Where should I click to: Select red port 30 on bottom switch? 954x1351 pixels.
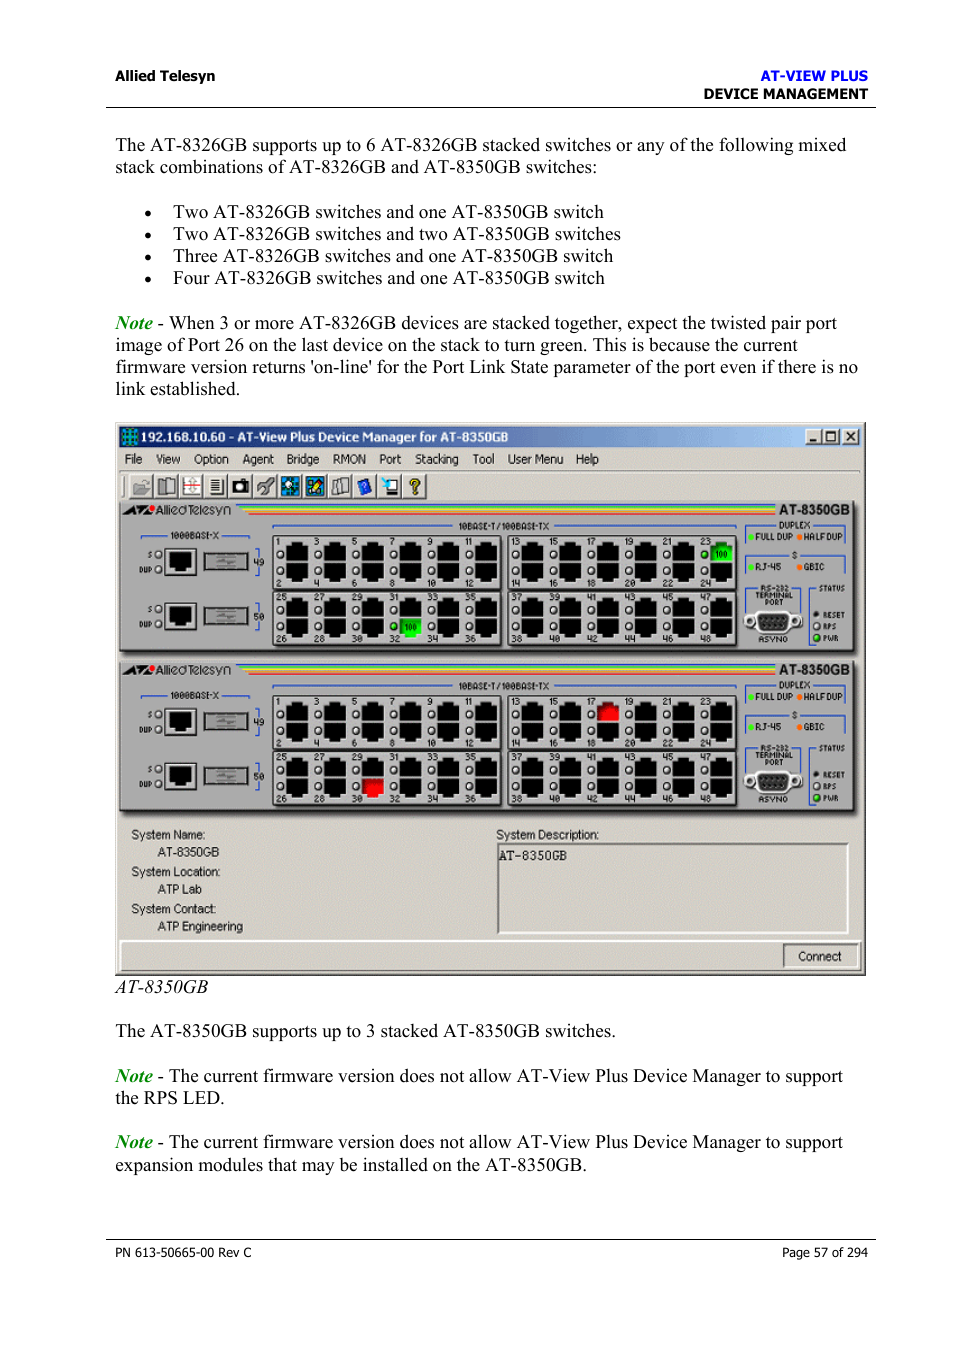click(372, 787)
